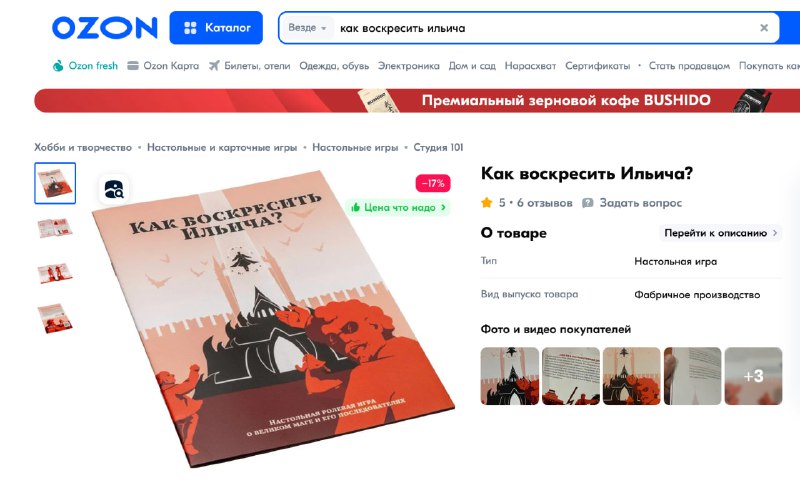Open Ozon Карта menu item

coord(163,66)
